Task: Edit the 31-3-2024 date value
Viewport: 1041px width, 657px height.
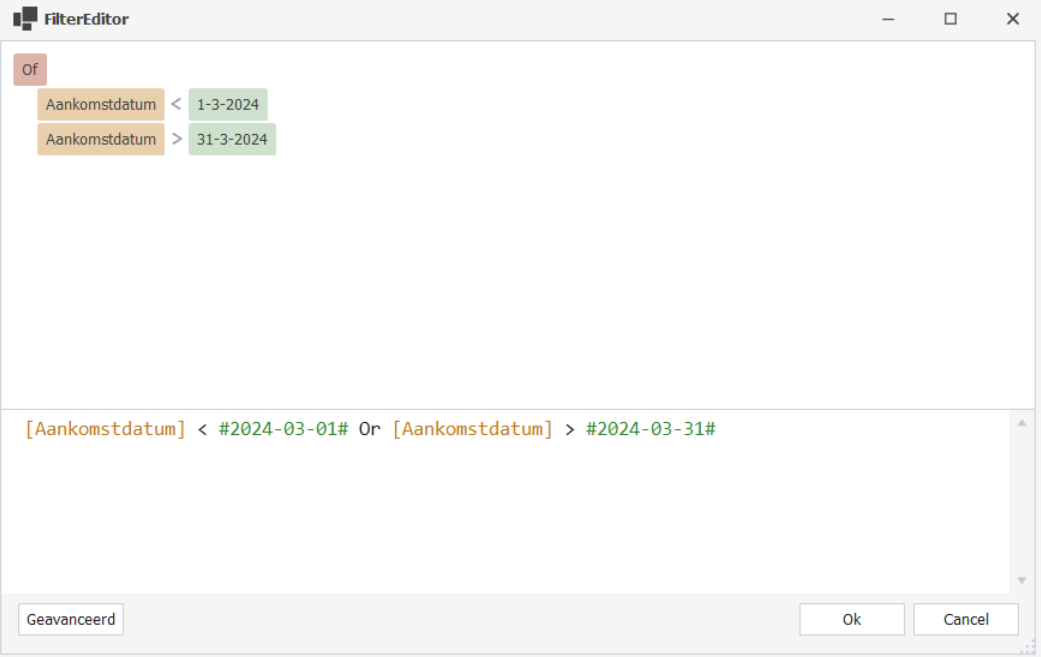Action: [232, 139]
